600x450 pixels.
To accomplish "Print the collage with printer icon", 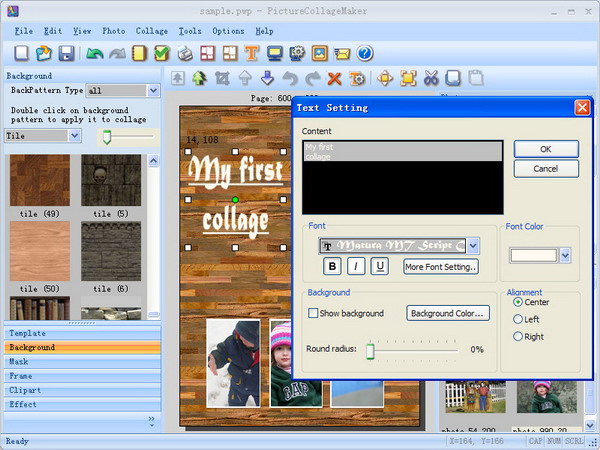I will pos(185,53).
